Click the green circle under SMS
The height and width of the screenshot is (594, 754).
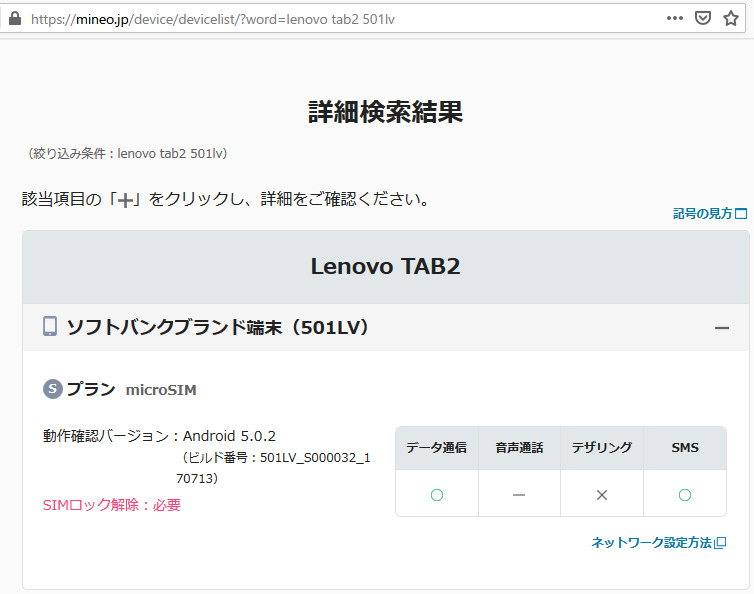(x=685, y=495)
